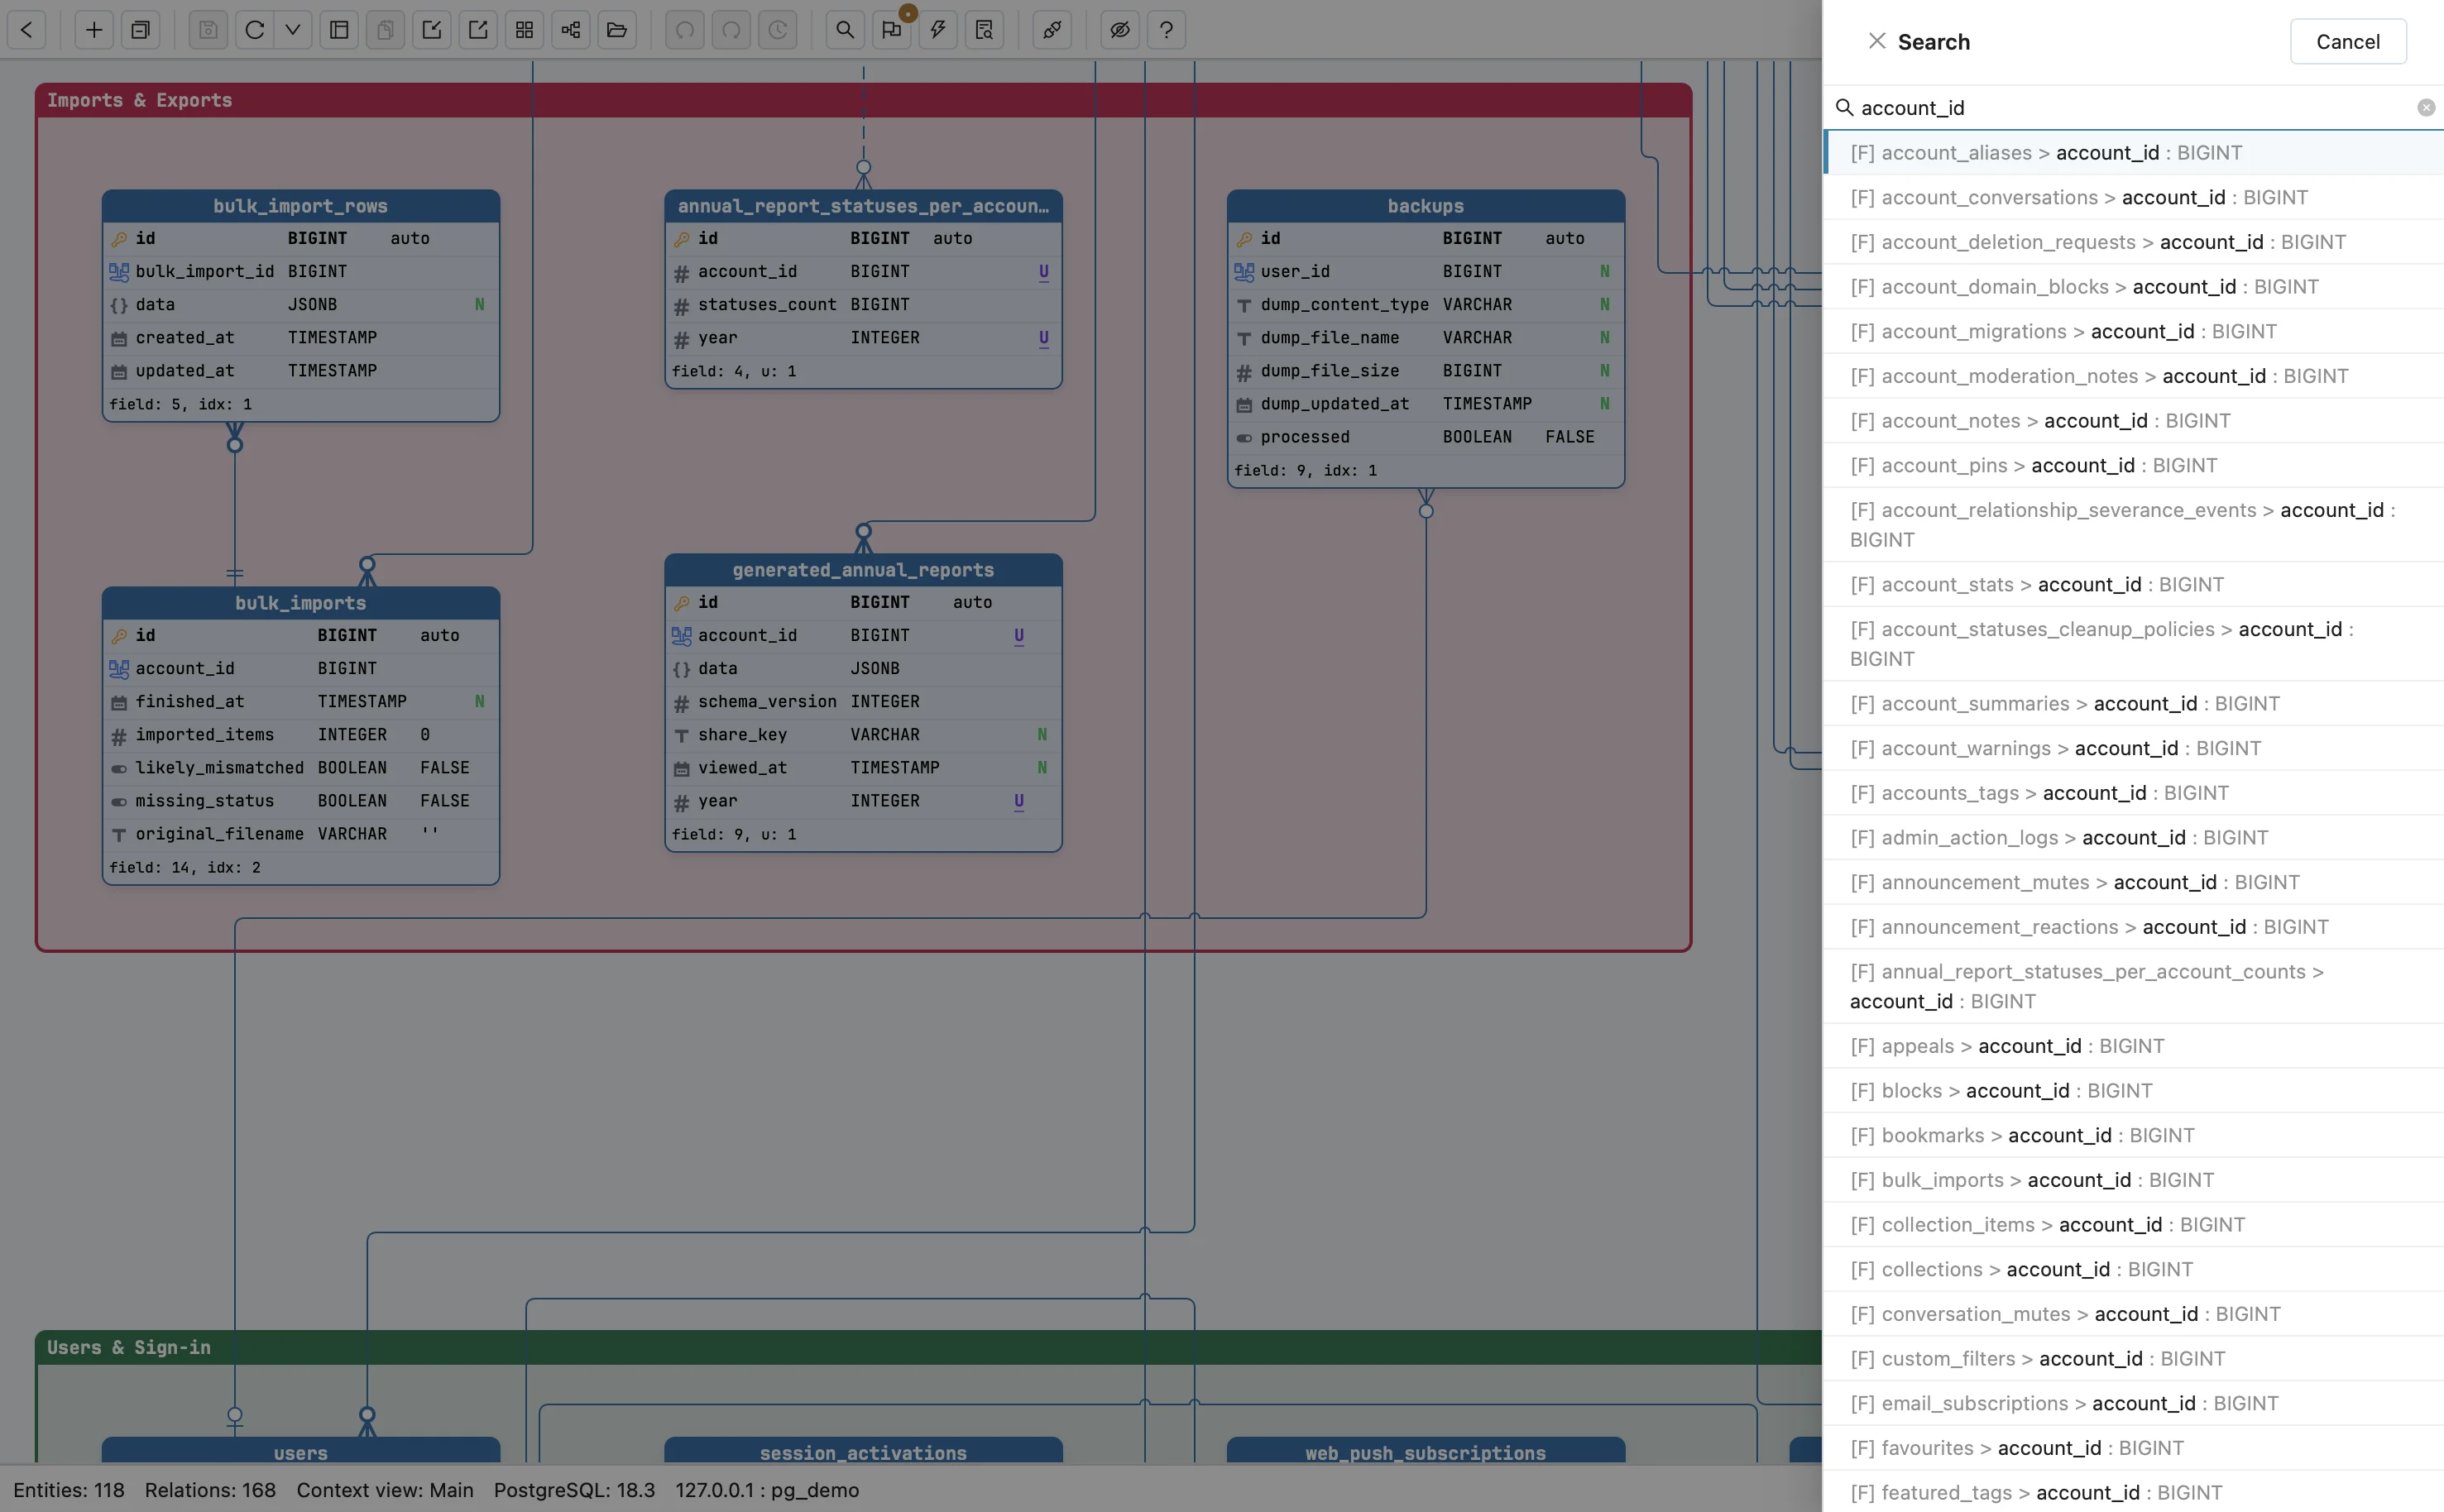
Task: Select the account_conversations > account_id result
Action: (x=2133, y=198)
